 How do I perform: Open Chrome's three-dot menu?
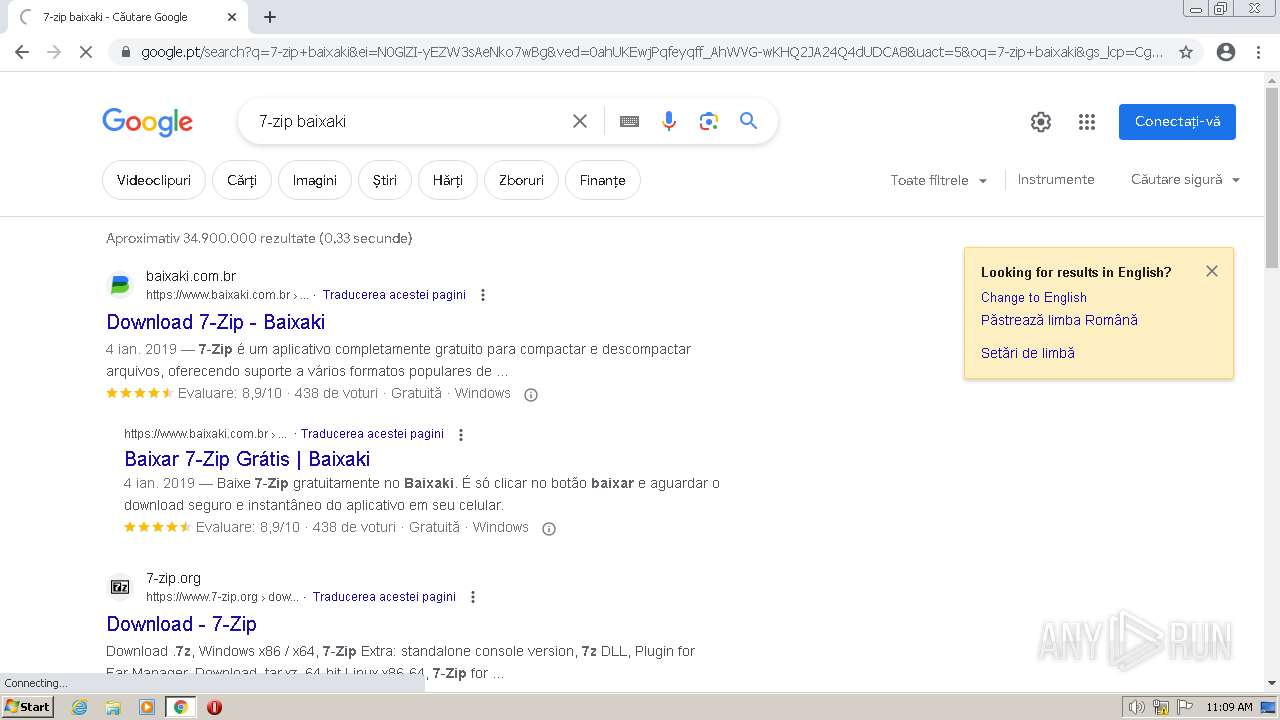pyautogui.click(x=1258, y=52)
